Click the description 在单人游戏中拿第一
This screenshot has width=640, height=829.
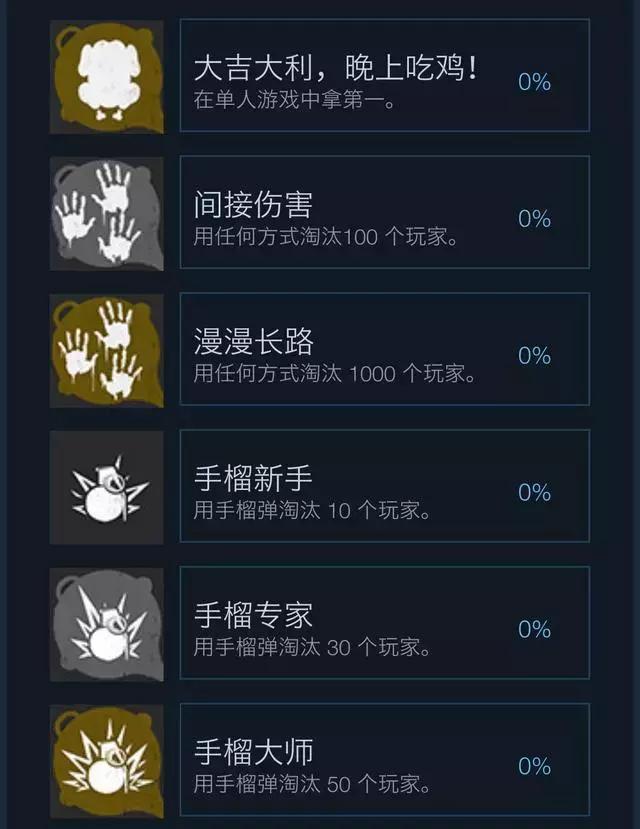[294, 99]
